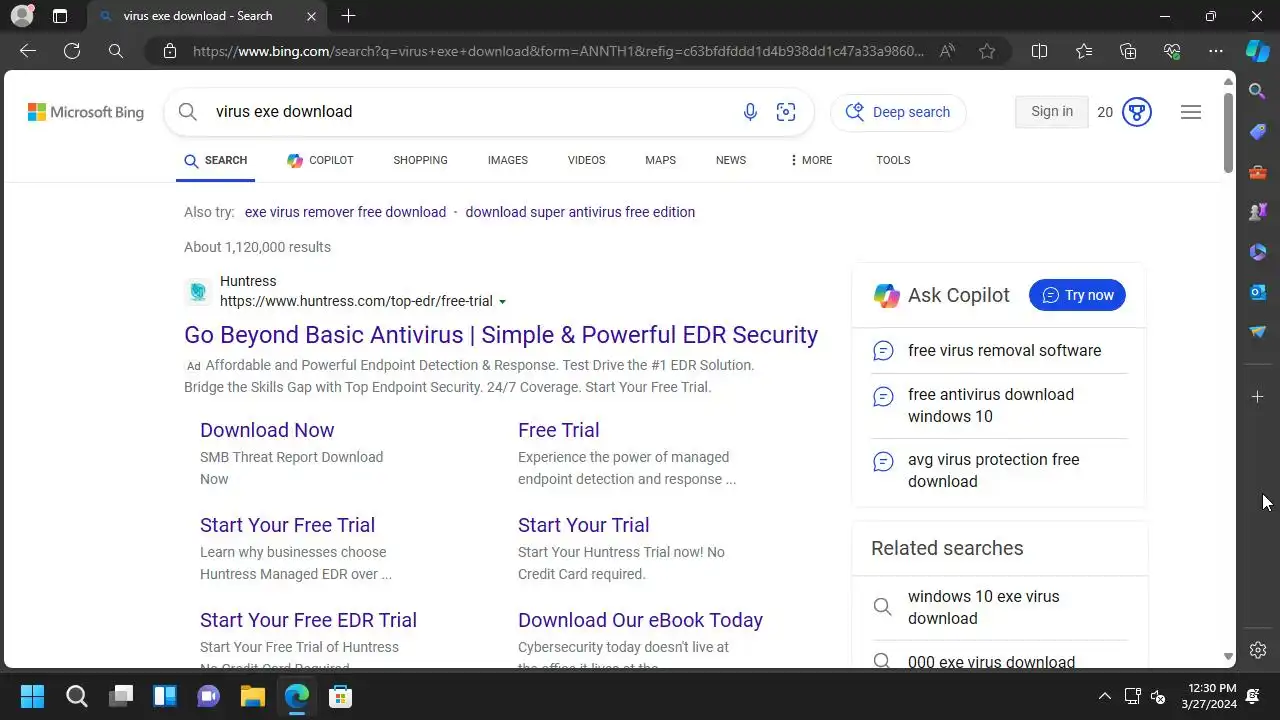Switch to MAPS tab
The image size is (1280, 720).
click(x=660, y=160)
